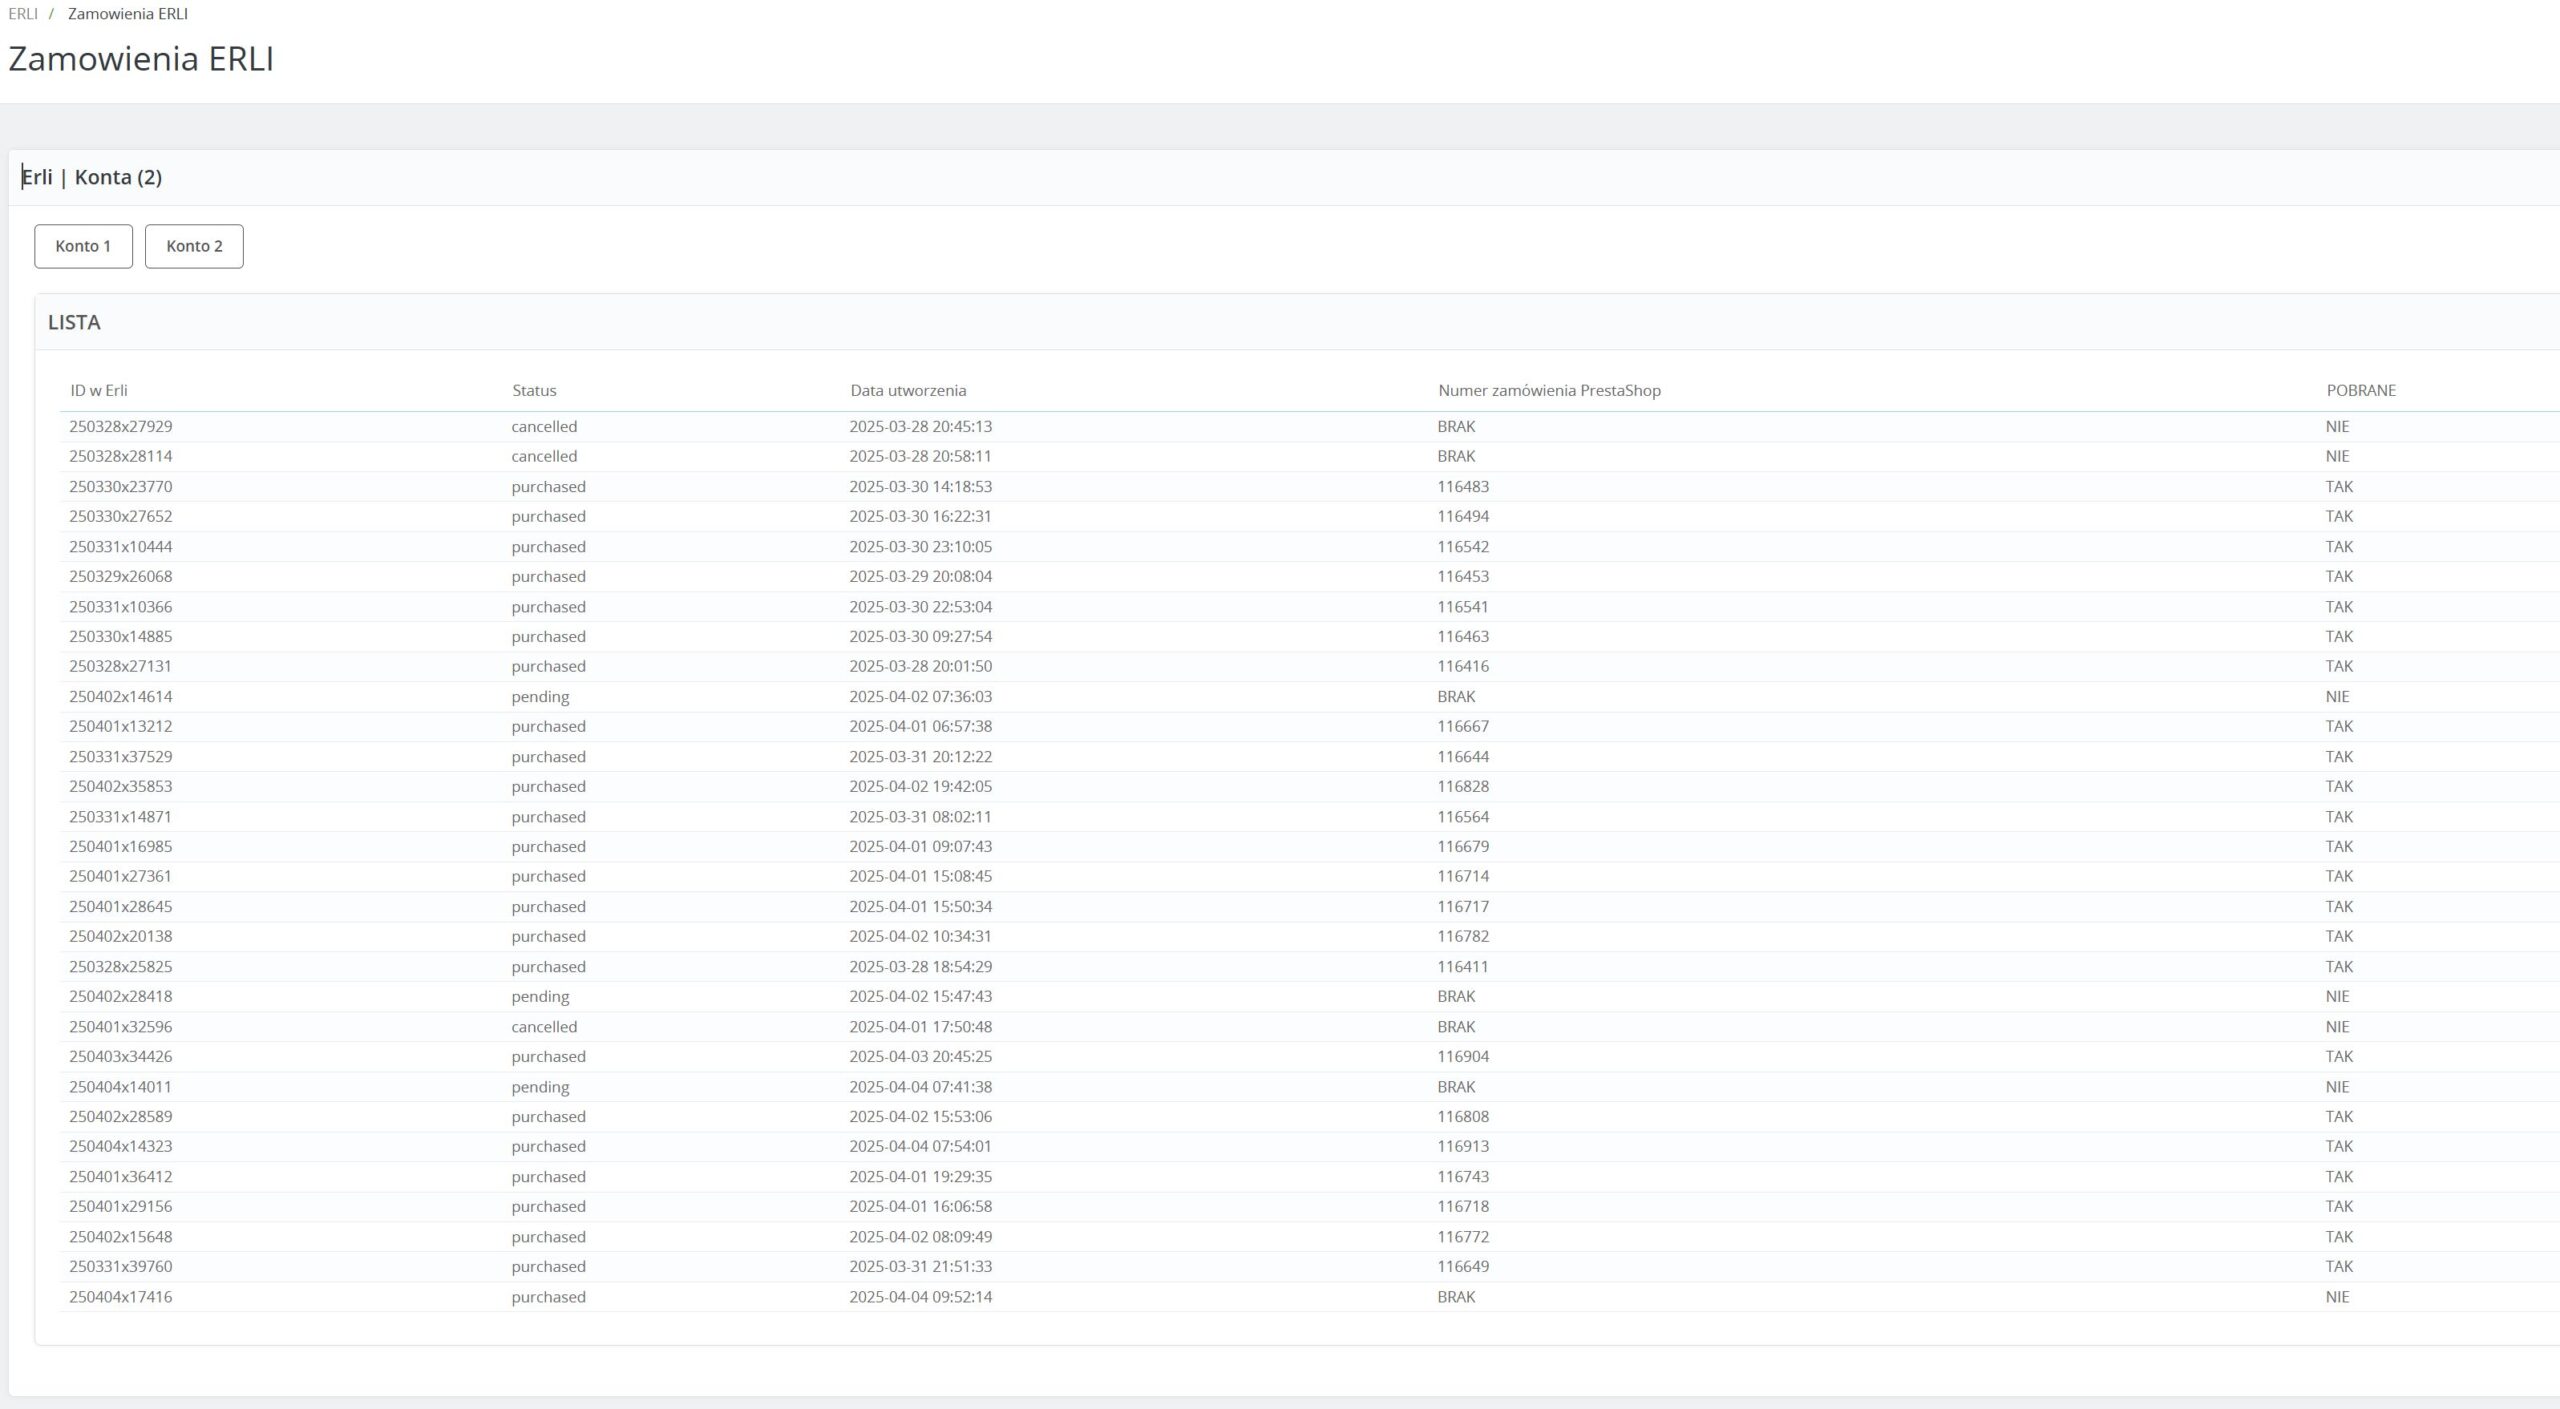Click the Erli | Konta (2) heading
The width and height of the screenshot is (2560, 1409).
(92, 177)
